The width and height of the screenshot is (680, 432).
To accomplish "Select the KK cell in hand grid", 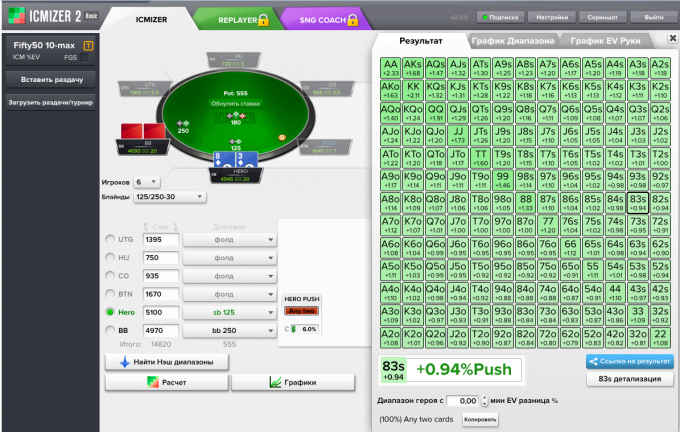I will [413, 91].
